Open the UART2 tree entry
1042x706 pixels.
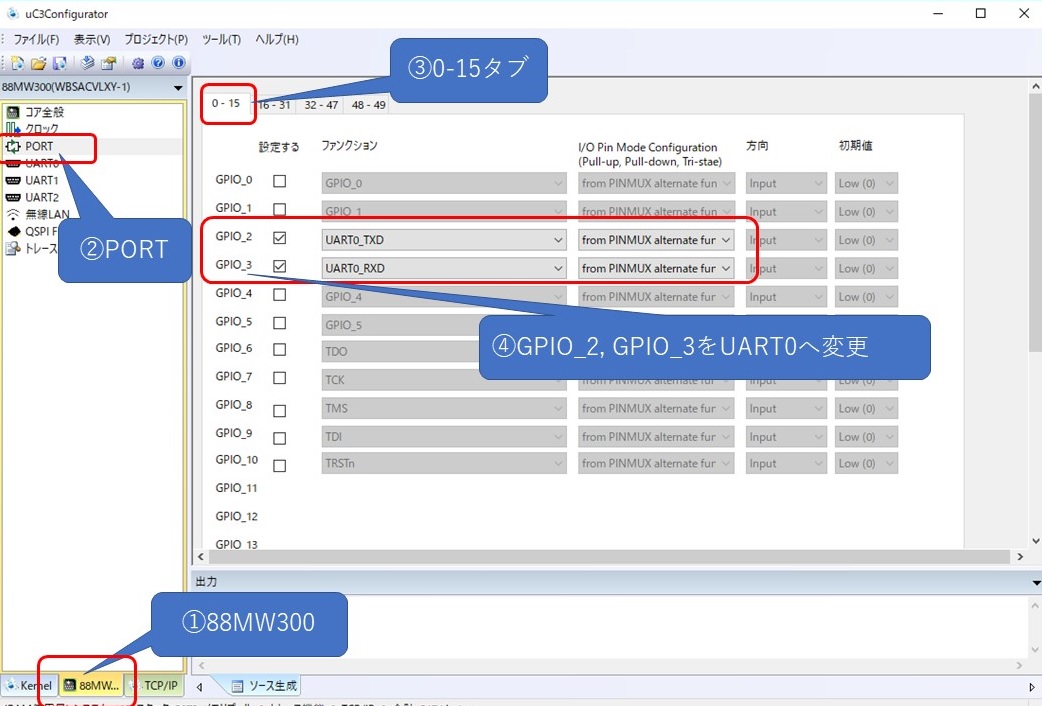tap(42, 197)
